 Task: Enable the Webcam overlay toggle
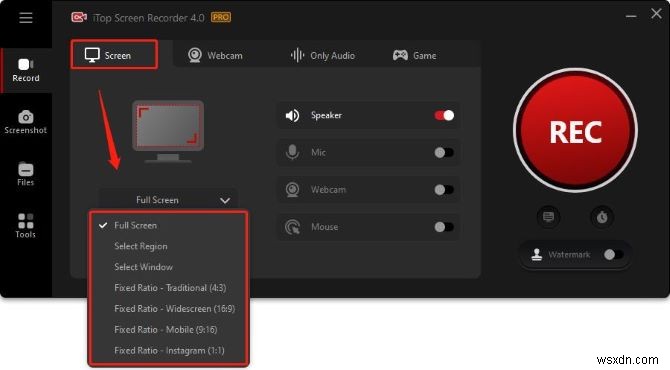[x=444, y=190]
